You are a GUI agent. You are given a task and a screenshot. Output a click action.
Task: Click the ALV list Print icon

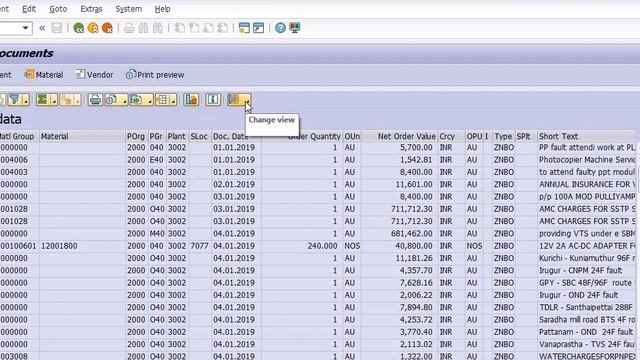[95, 100]
